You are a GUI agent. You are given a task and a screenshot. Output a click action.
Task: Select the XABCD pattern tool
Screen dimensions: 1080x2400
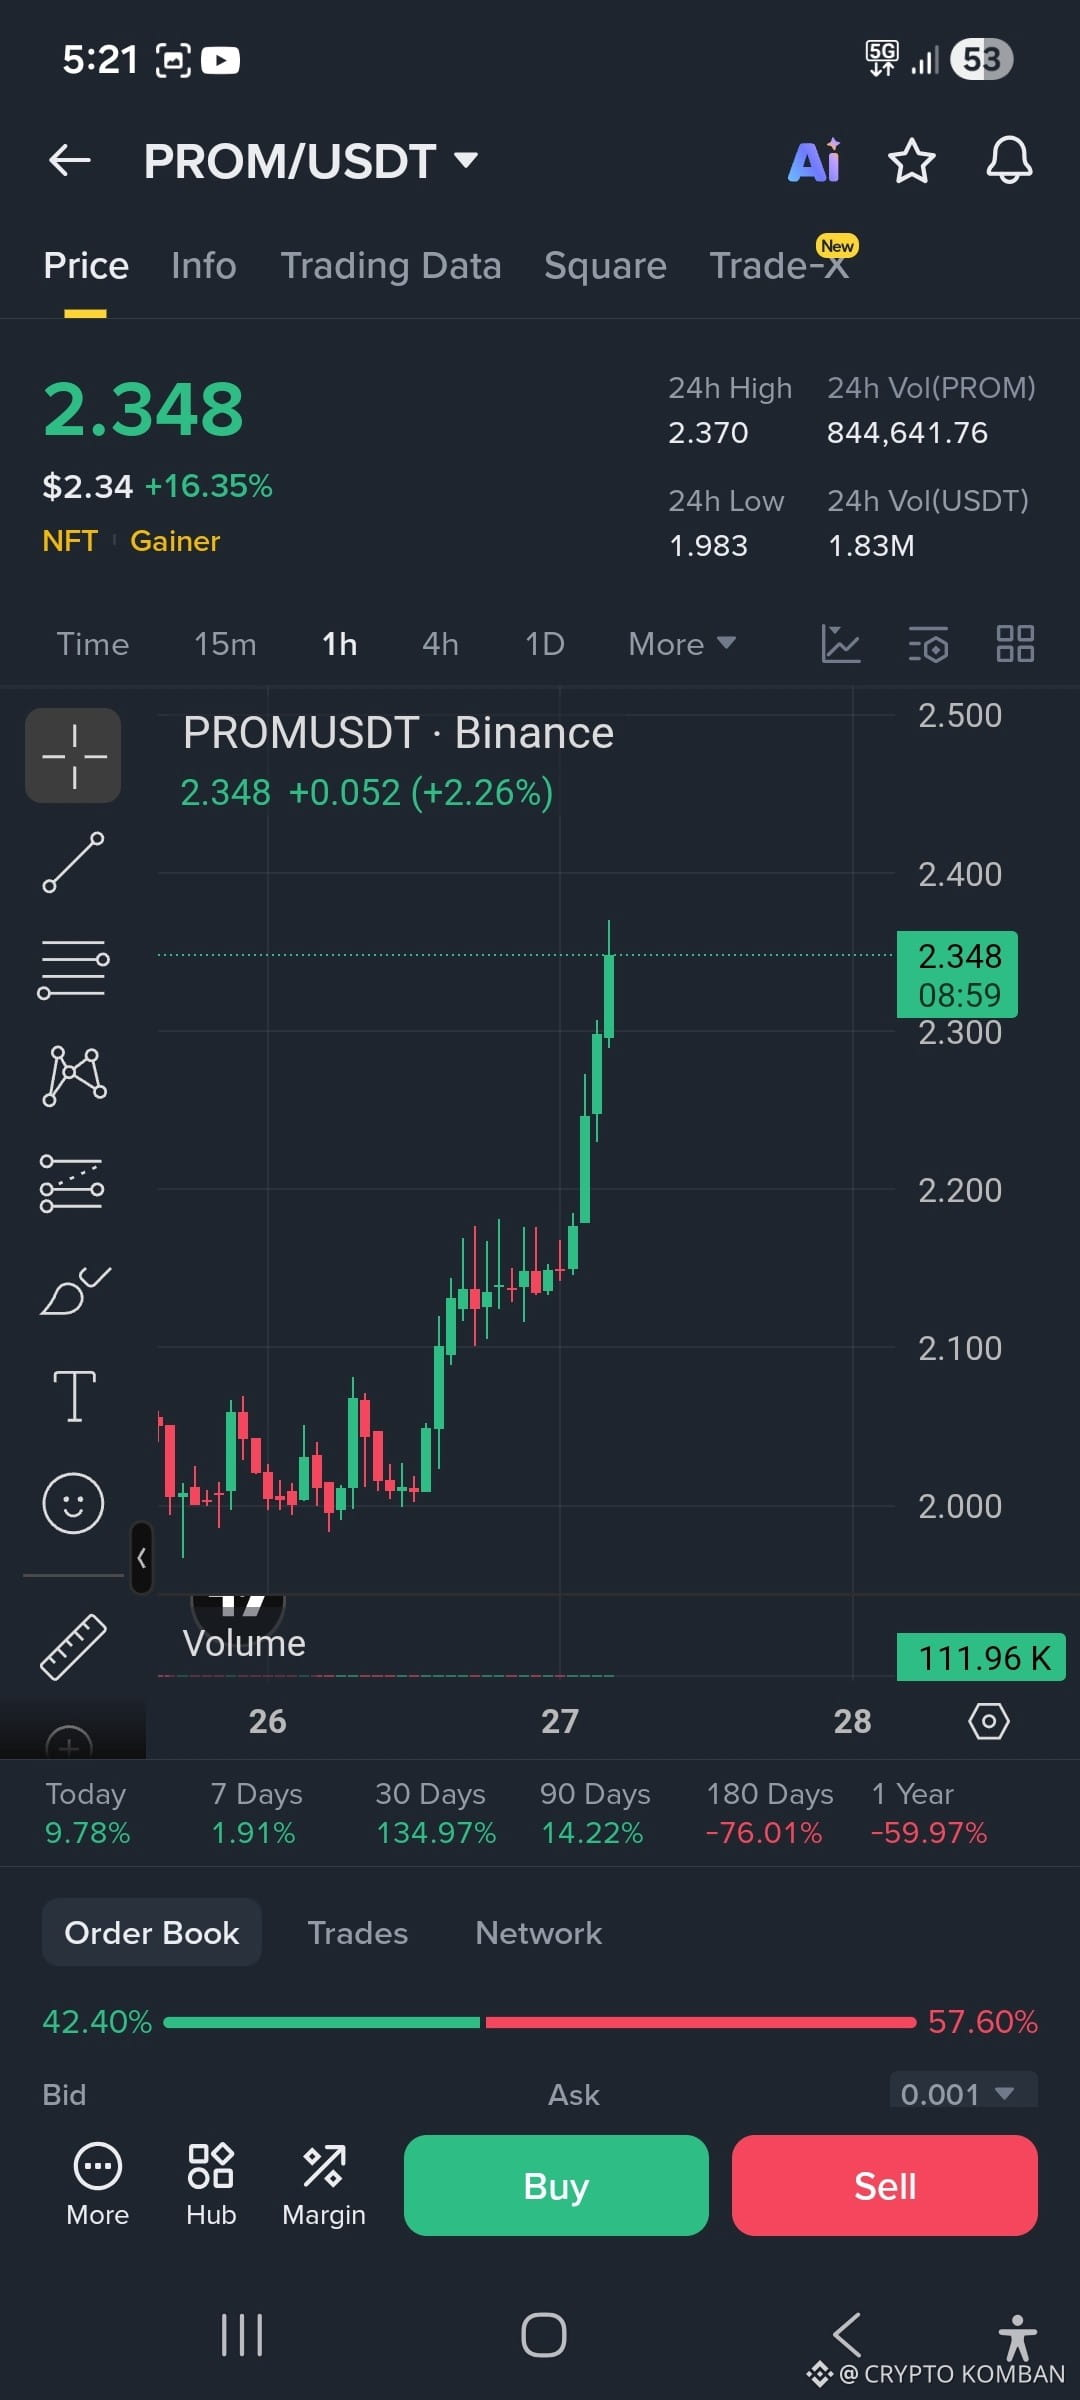[x=74, y=1076]
